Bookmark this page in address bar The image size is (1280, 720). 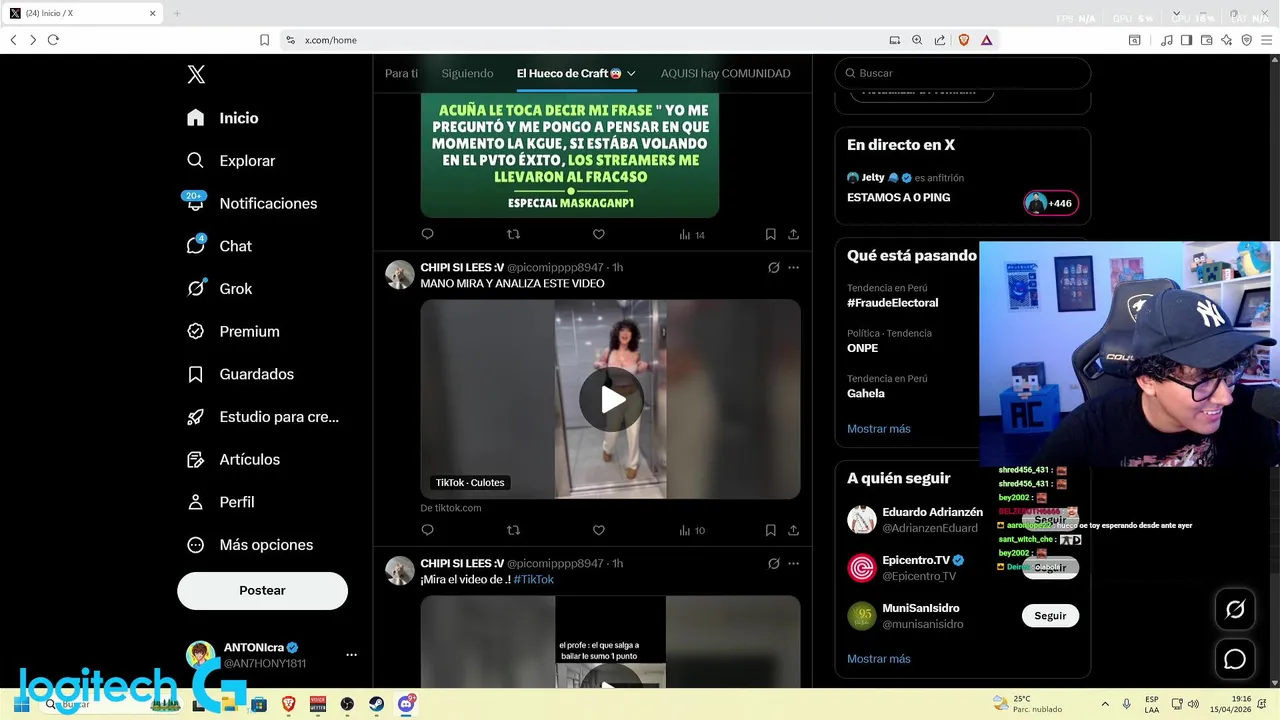click(264, 40)
